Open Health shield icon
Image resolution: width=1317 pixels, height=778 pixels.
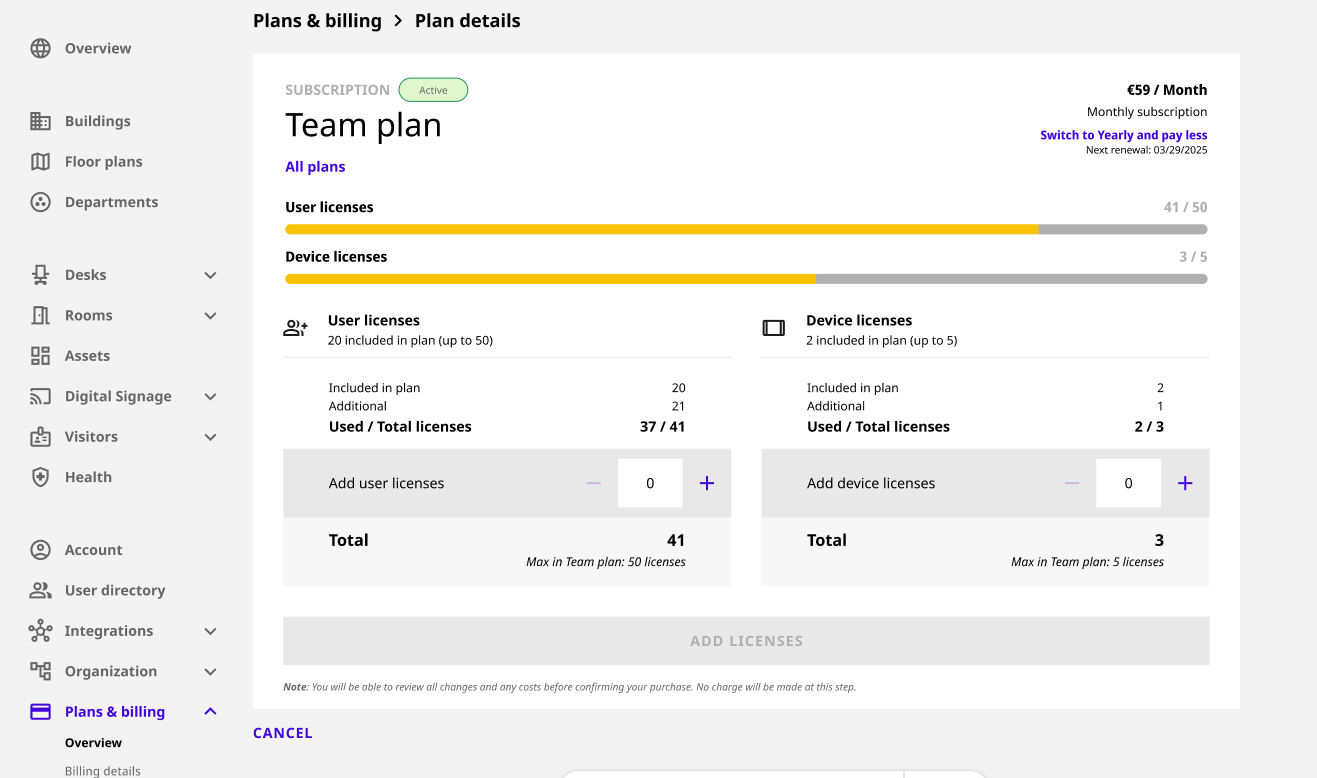40,477
